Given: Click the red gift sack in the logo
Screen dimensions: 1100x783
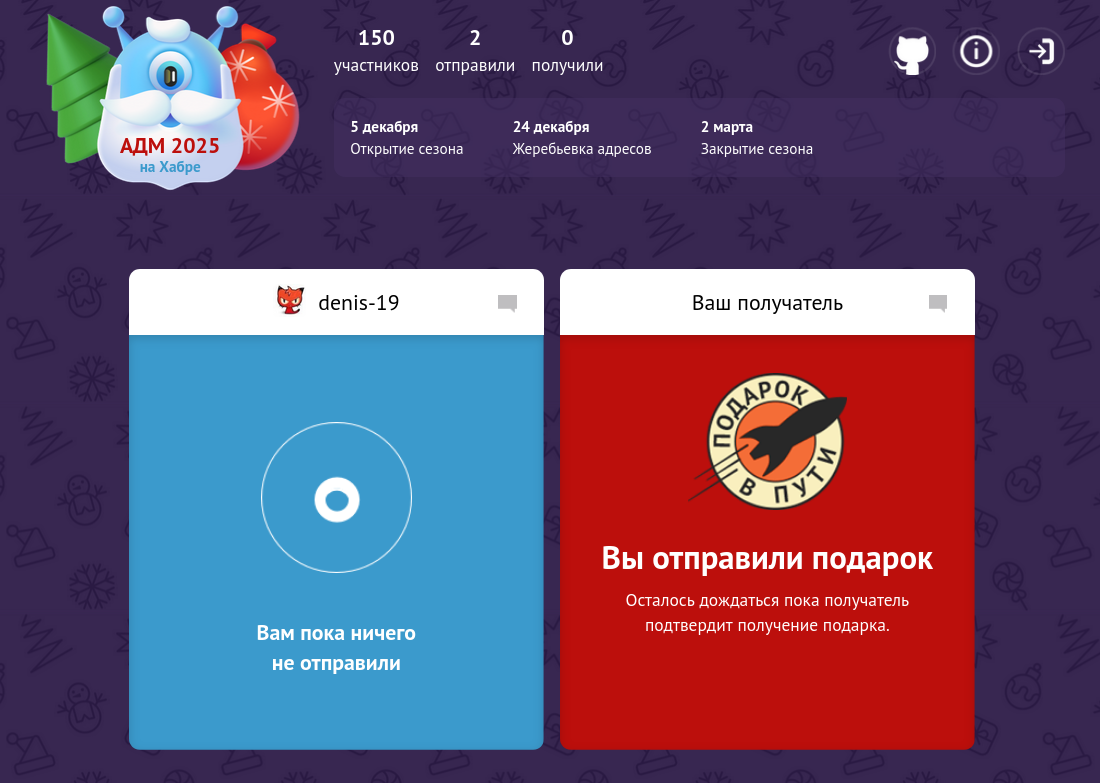Looking at the screenshot, I should point(267,98).
